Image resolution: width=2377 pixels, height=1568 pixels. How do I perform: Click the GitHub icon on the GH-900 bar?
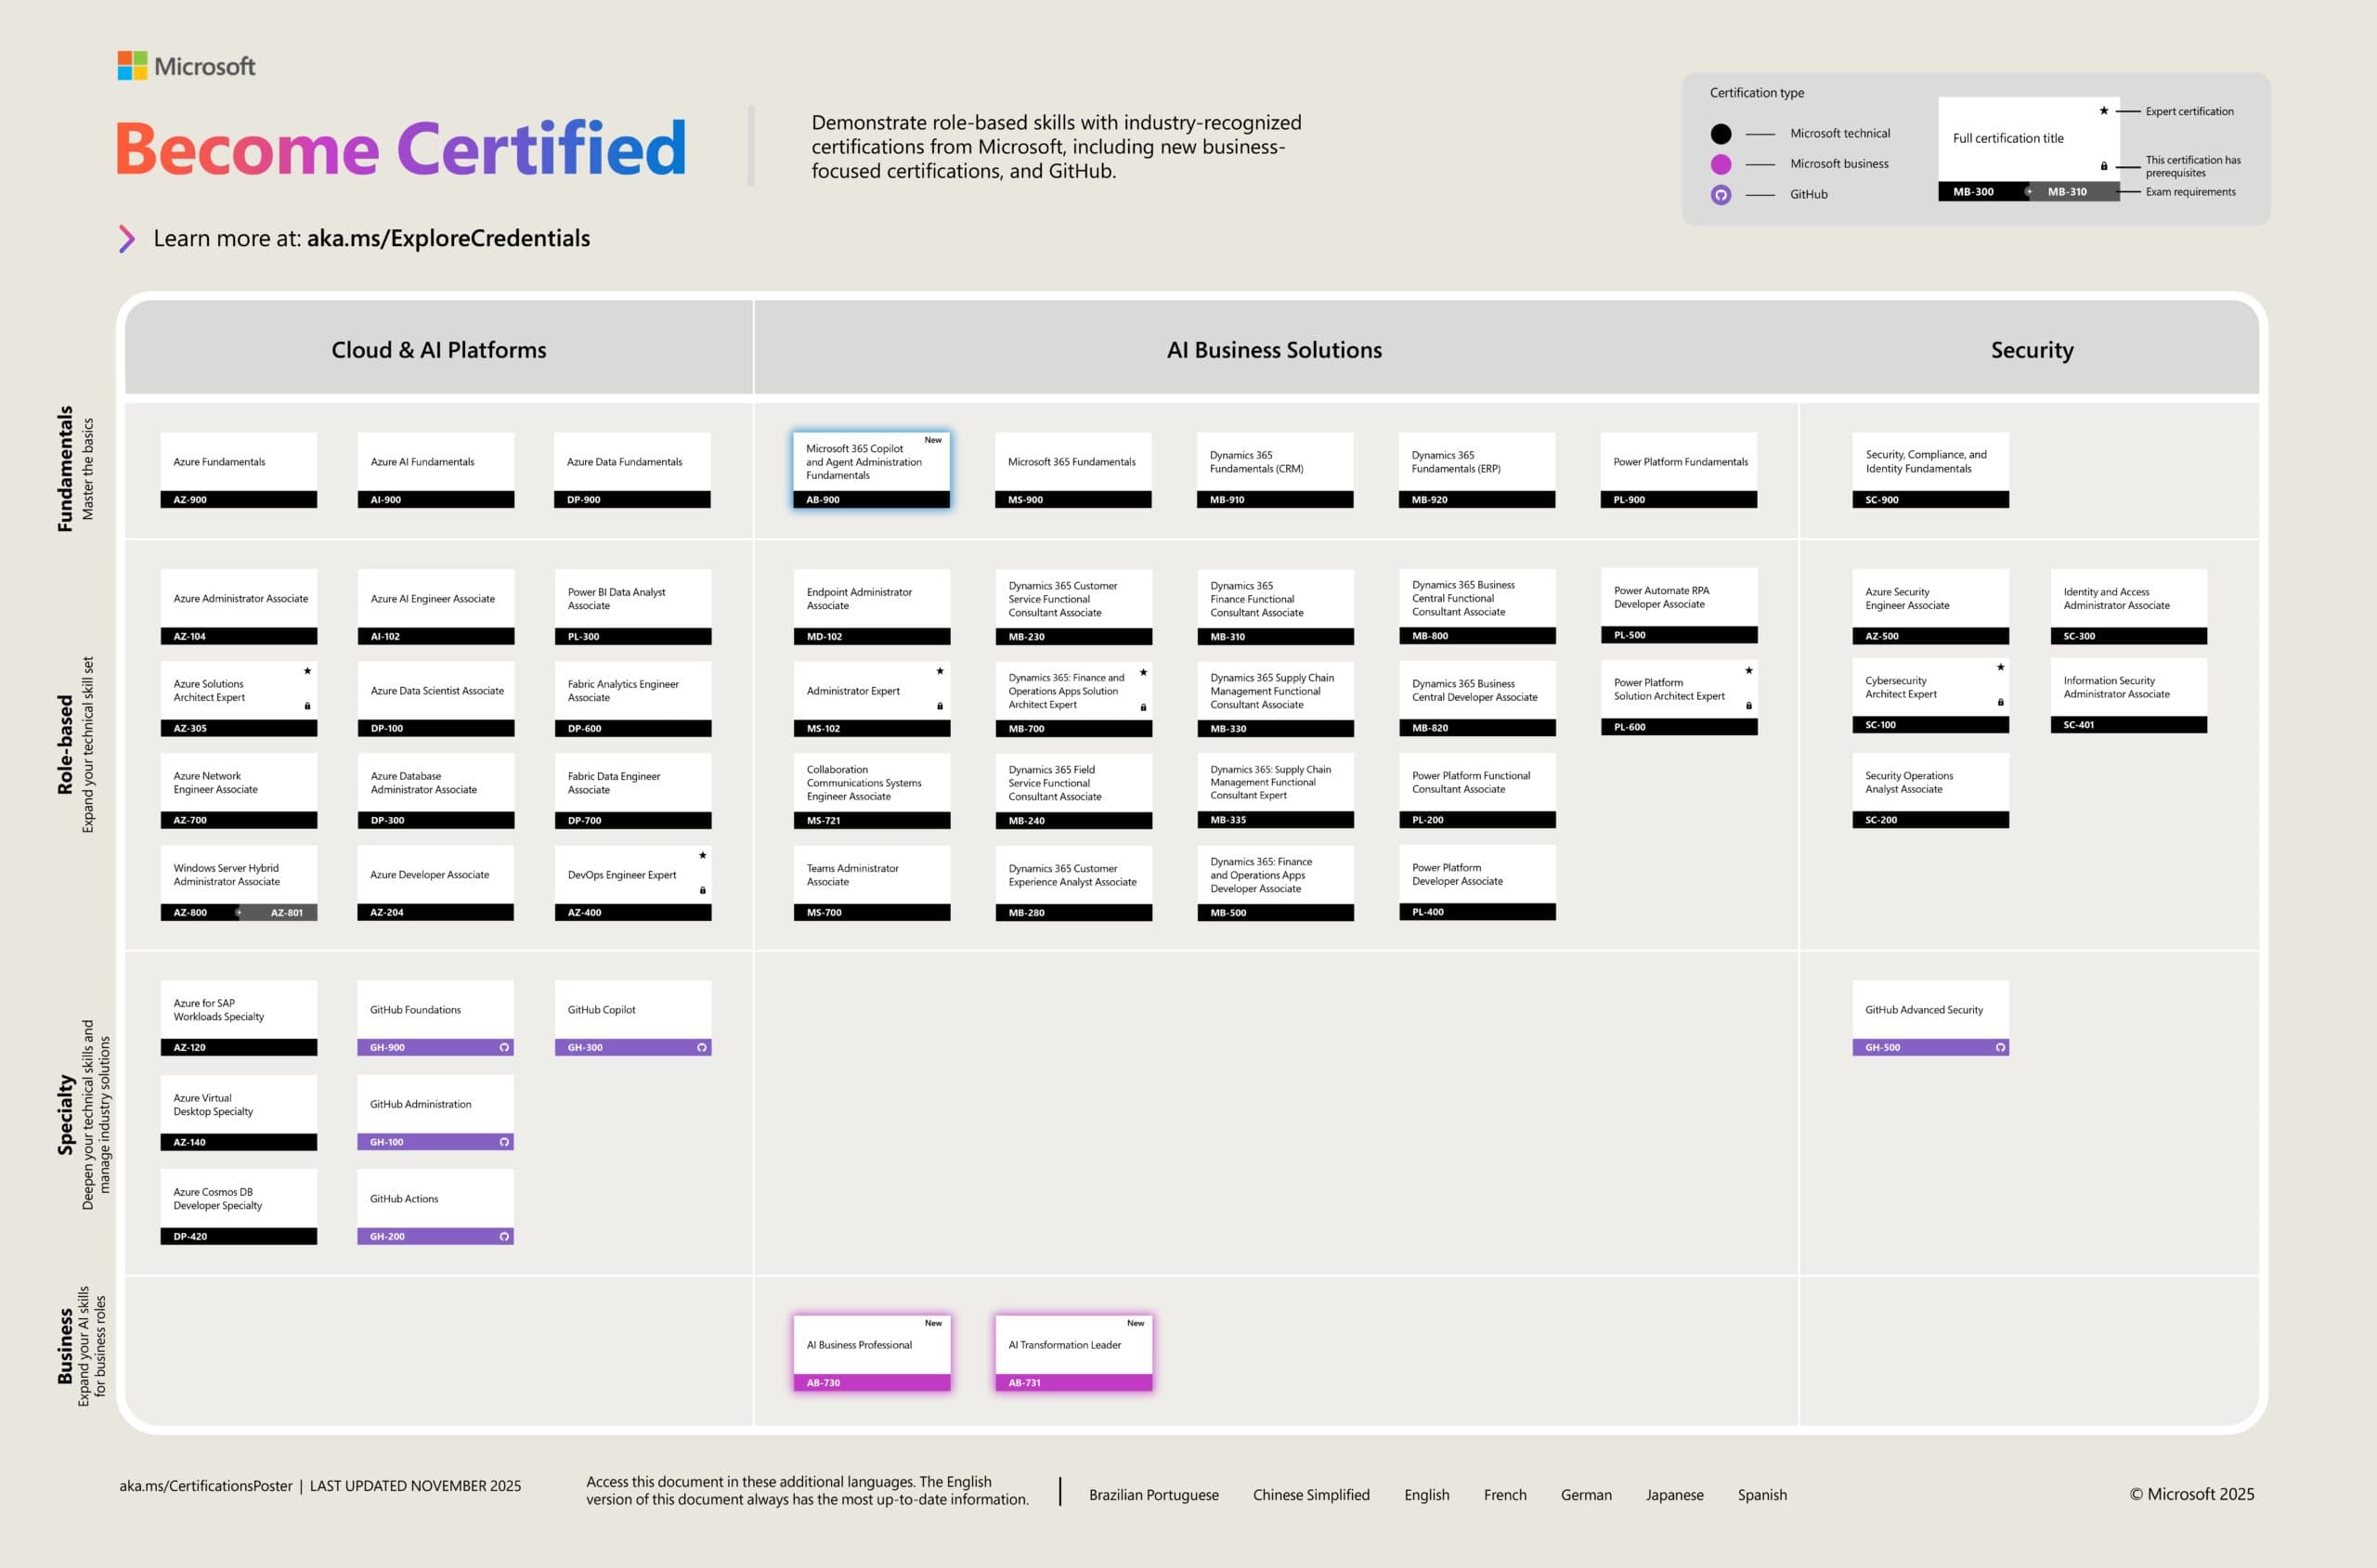click(504, 1047)
